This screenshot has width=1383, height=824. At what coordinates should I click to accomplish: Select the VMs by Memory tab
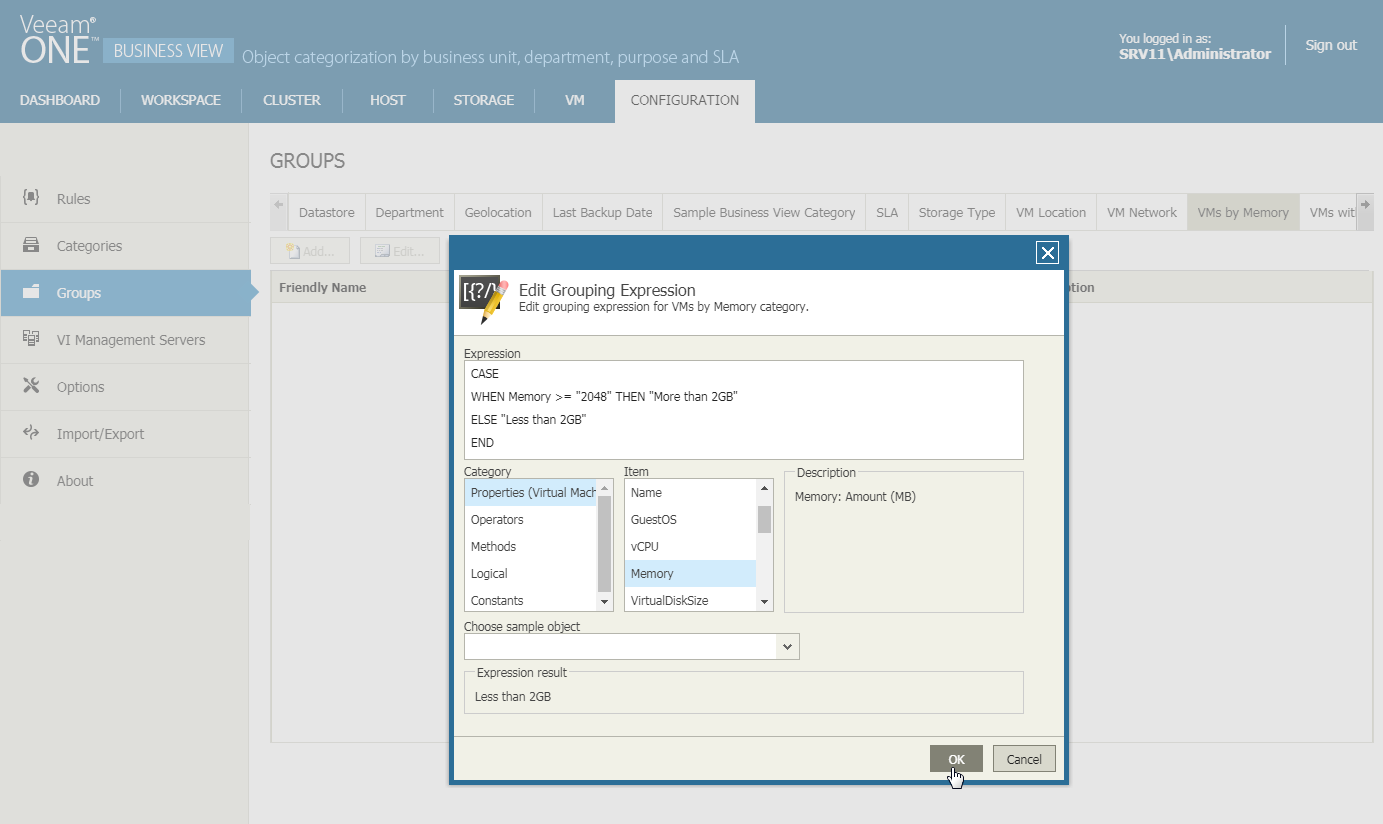(x=1243, y=212)
